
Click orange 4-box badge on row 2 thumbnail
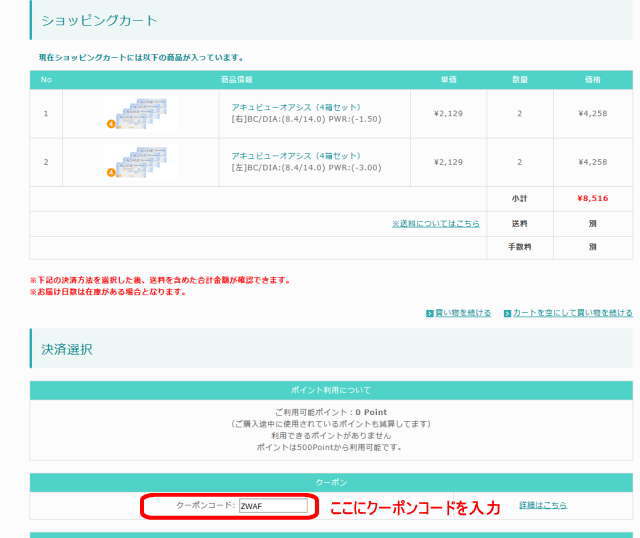point(111,173)
